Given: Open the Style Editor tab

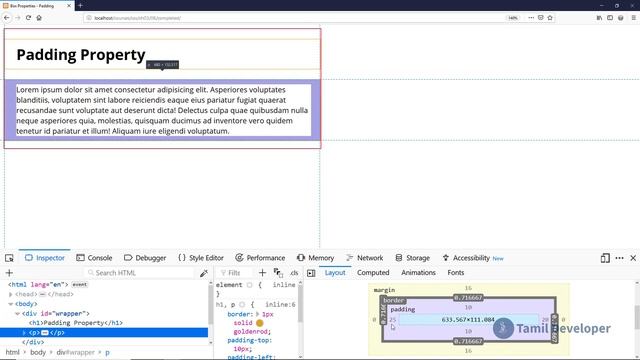Looking at the screenshot, I should (201, 258).
